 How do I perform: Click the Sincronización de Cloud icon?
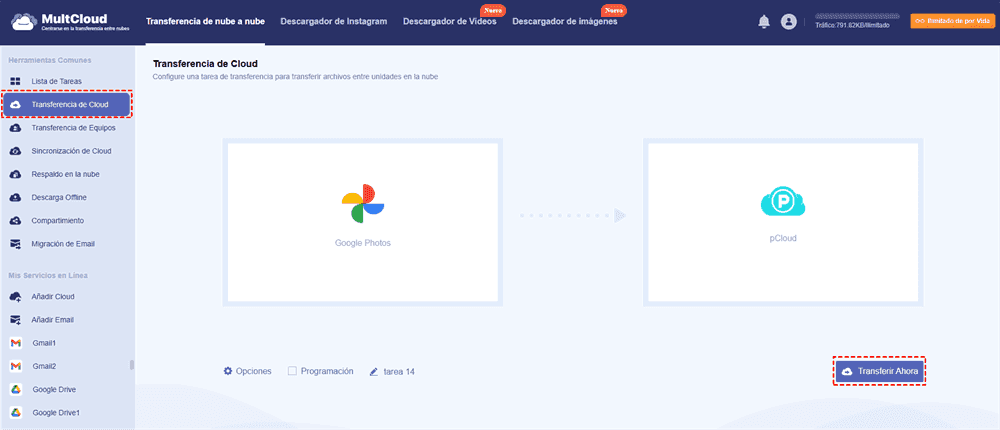(x=16, y=151)
